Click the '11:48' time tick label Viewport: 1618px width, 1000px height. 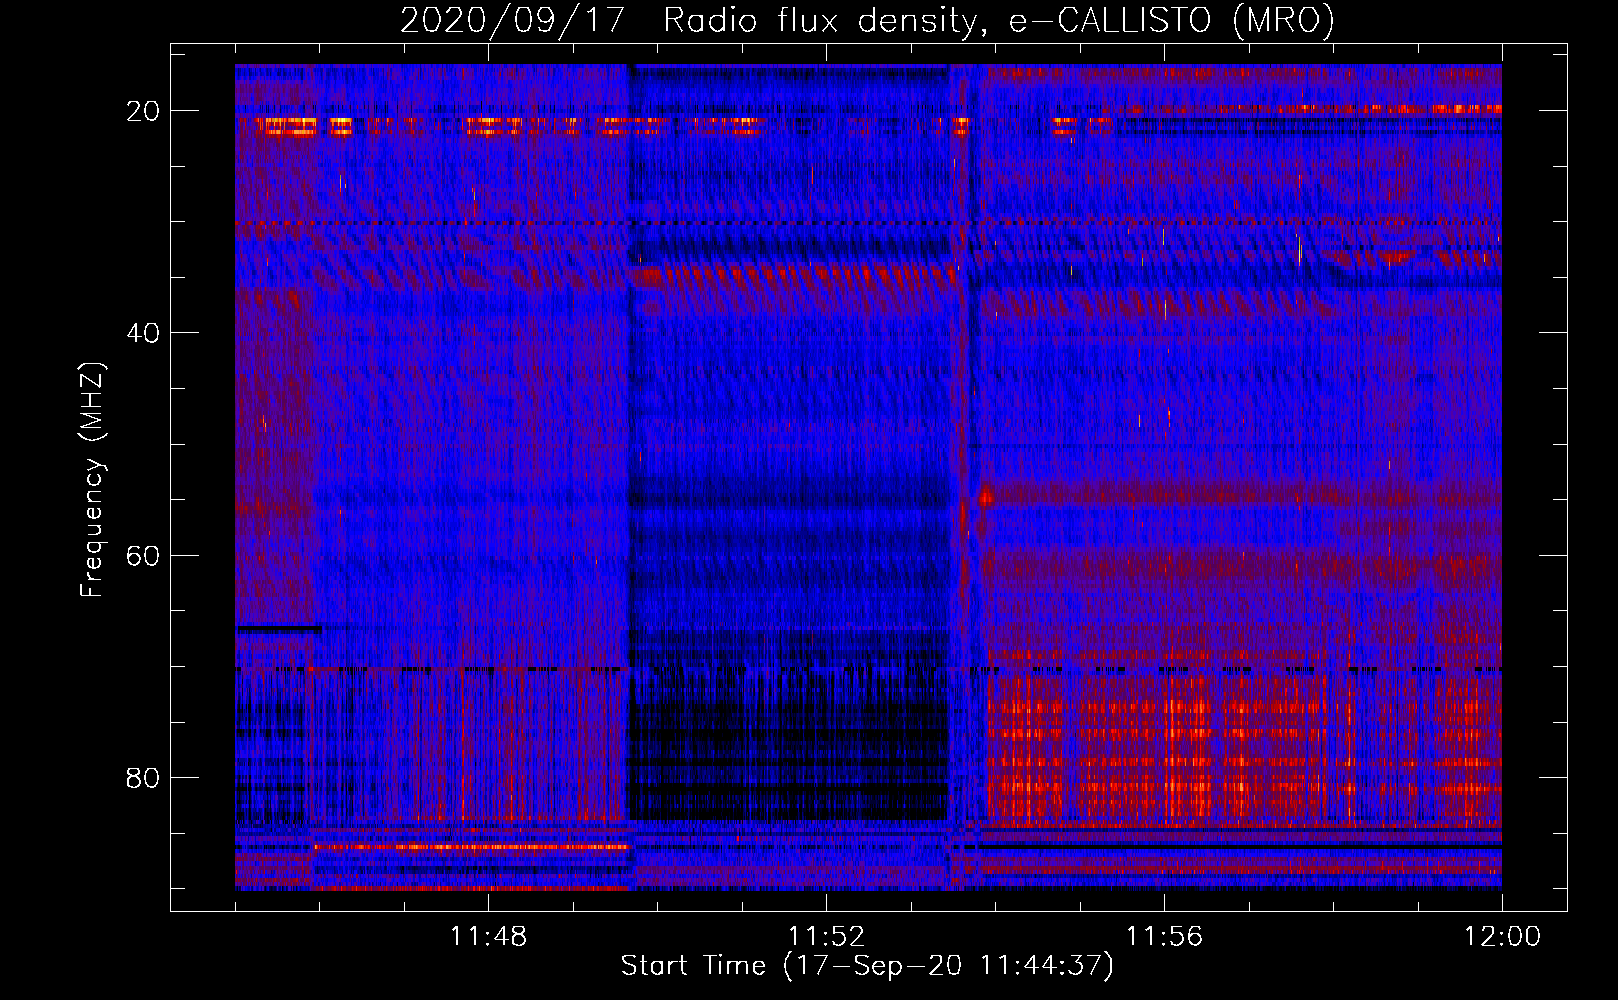488,937
